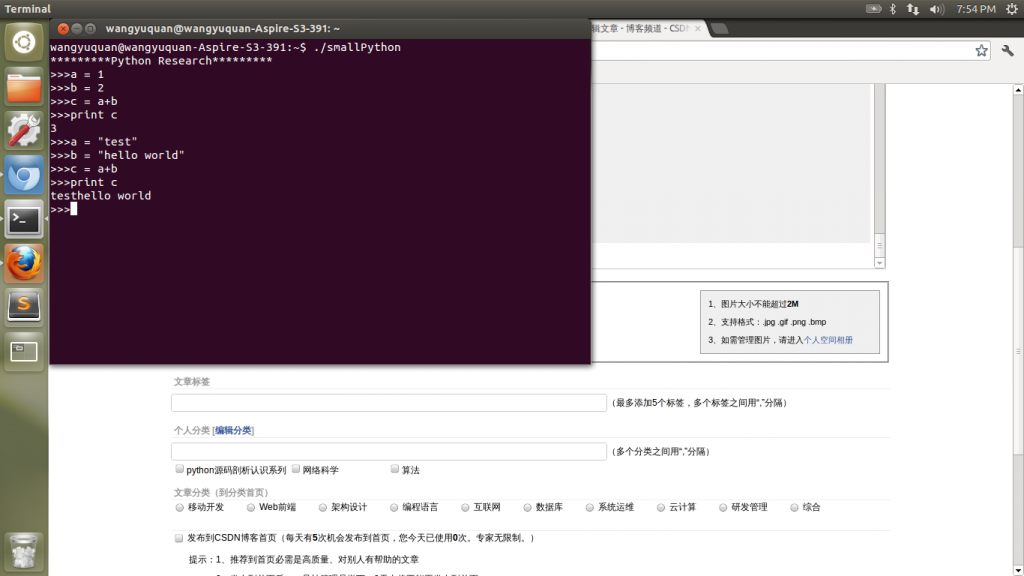Minimize the terminal window
Screen dimensions: 1024x576
[76, 29]
